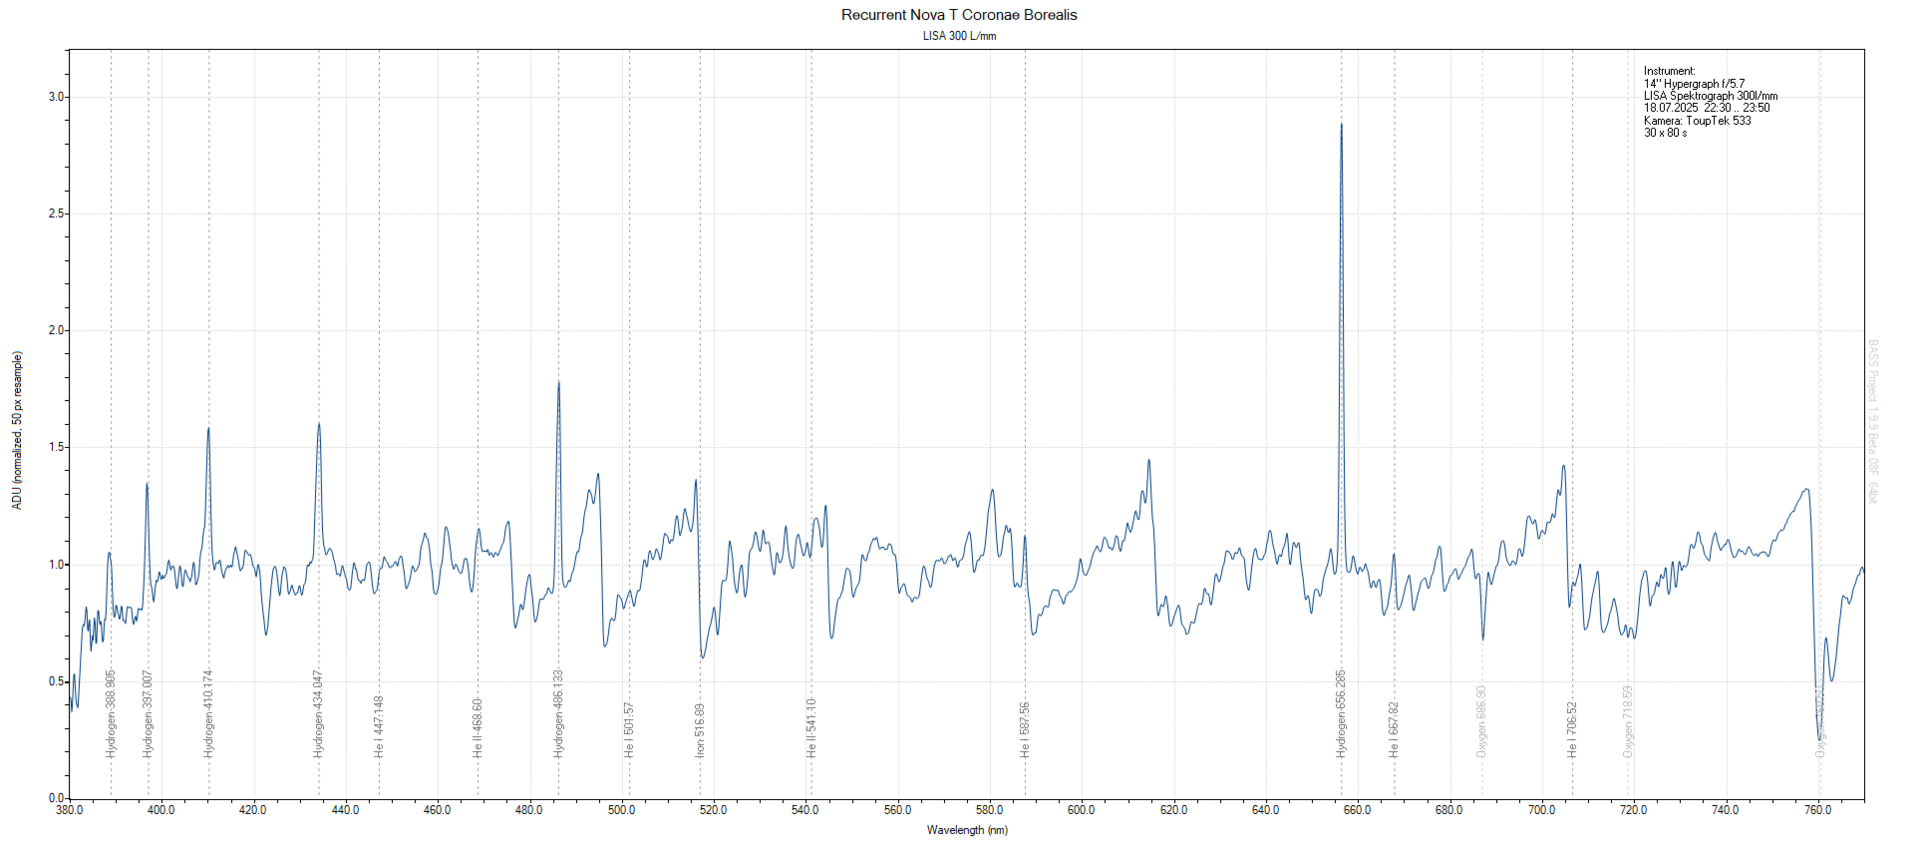Click the x-axis label "Wavelength (nm)"
1920x848 pixels.
[x=967, y=830]
